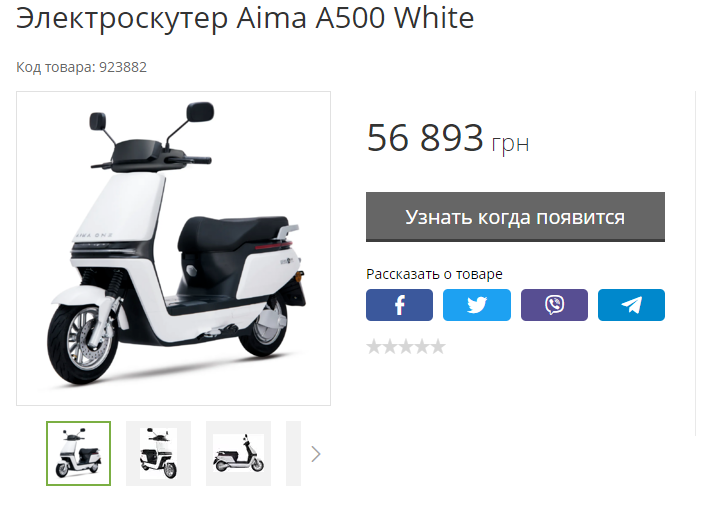Viewport: 721px width, 505px height.
Task: Rate product two stars
Action: (x=390, y=346)
